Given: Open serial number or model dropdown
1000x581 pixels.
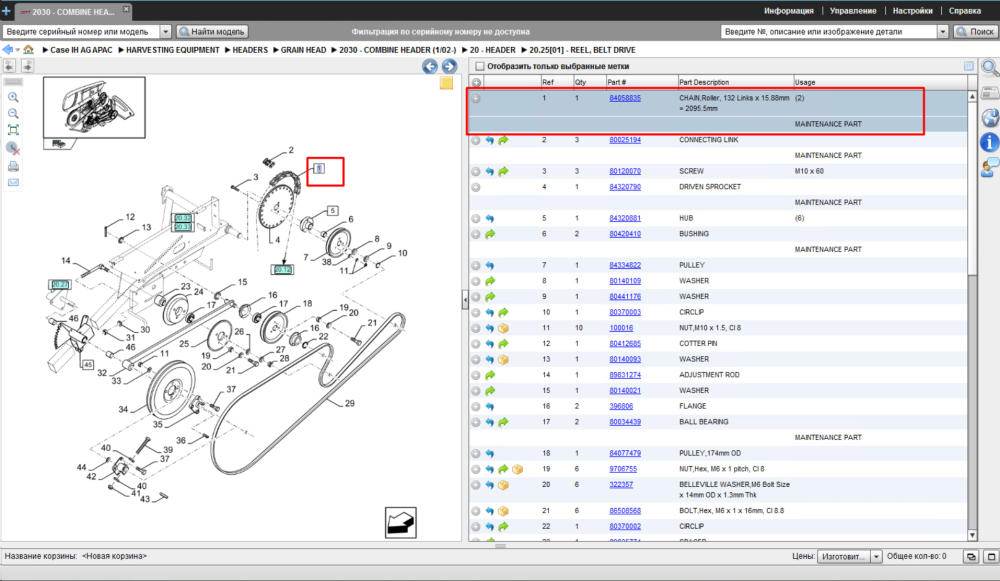Looking at the screenshot, I should pyautogui.click(x=165, y=31).
